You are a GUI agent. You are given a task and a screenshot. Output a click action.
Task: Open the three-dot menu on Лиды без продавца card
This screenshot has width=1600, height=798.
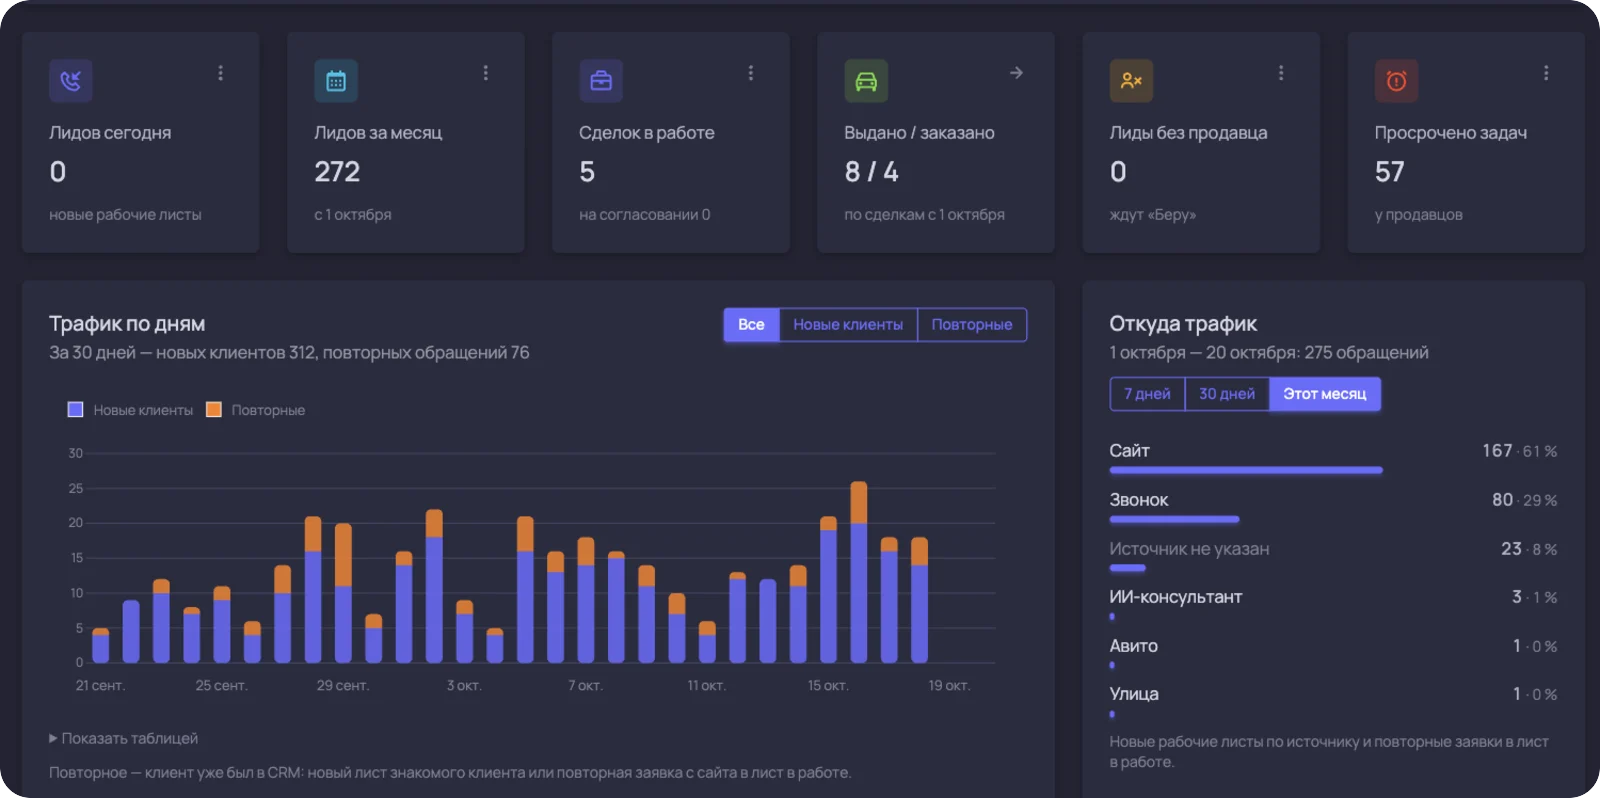click(1281, 73)
